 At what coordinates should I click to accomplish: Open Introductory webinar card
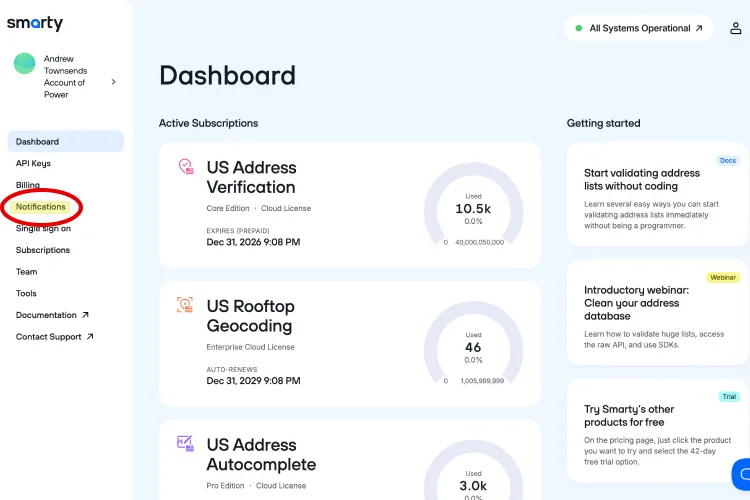657,312
